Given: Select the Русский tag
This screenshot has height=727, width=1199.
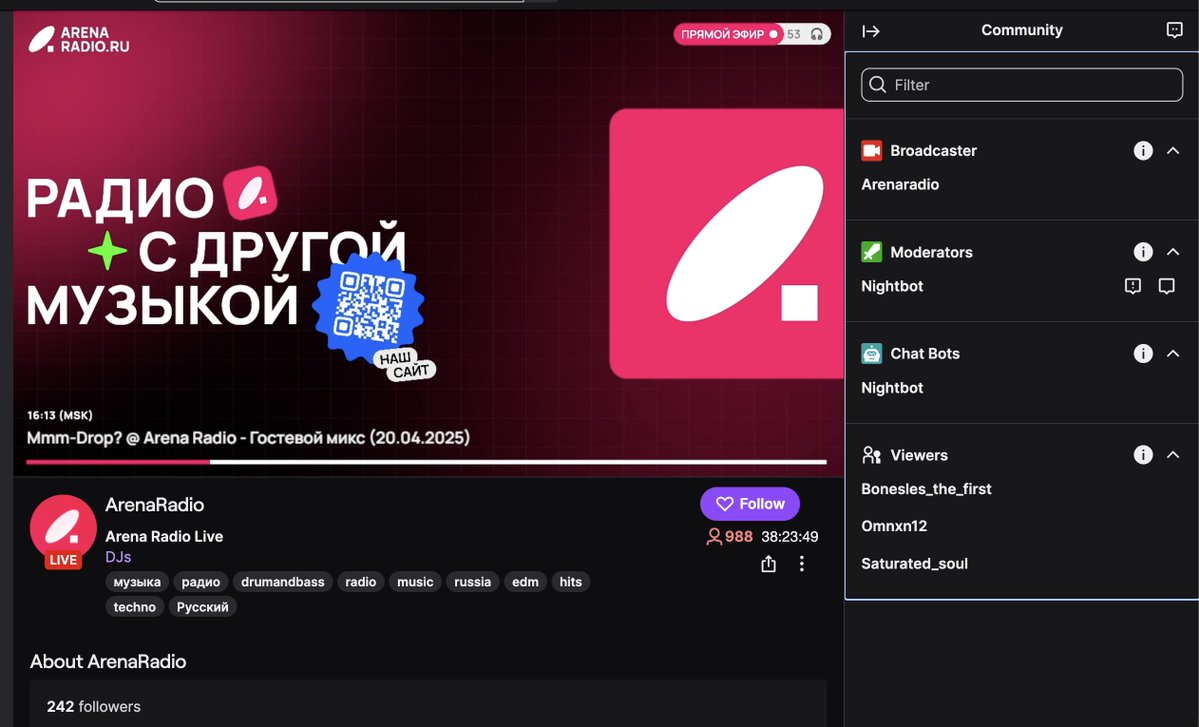Looking at the screenshot, I should 203,607.
